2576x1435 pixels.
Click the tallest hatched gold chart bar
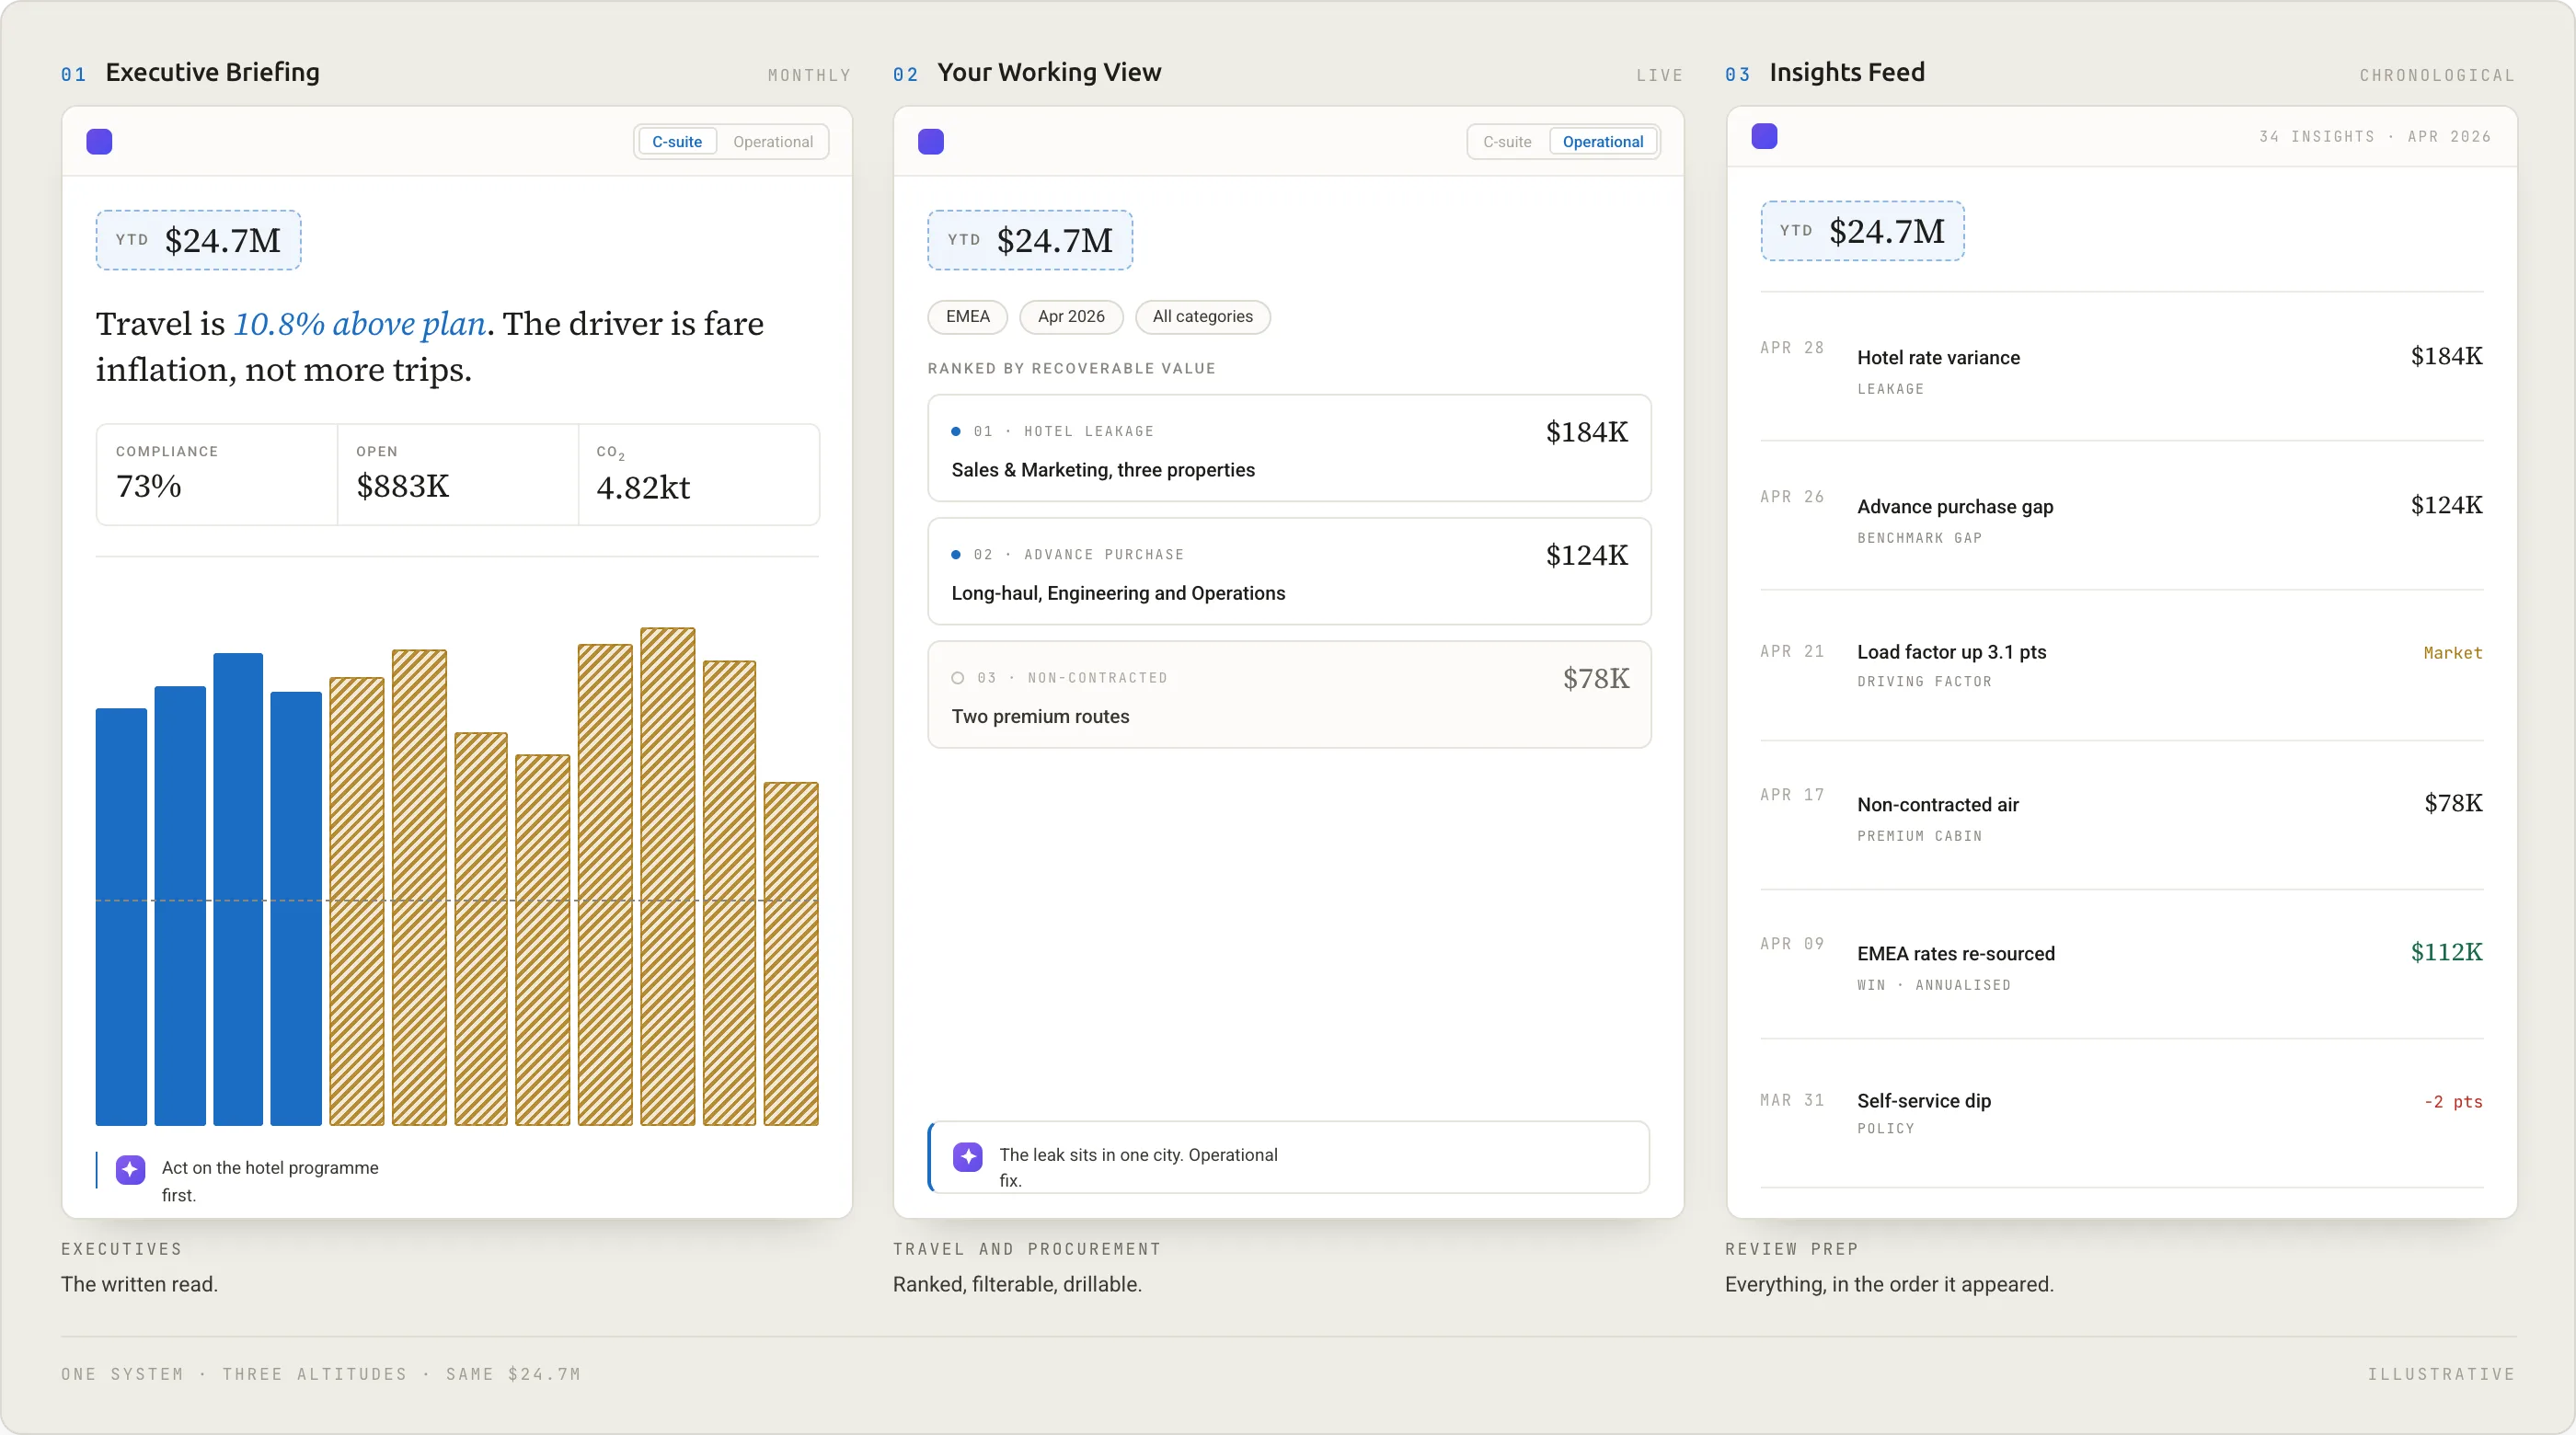click(668, 877)
